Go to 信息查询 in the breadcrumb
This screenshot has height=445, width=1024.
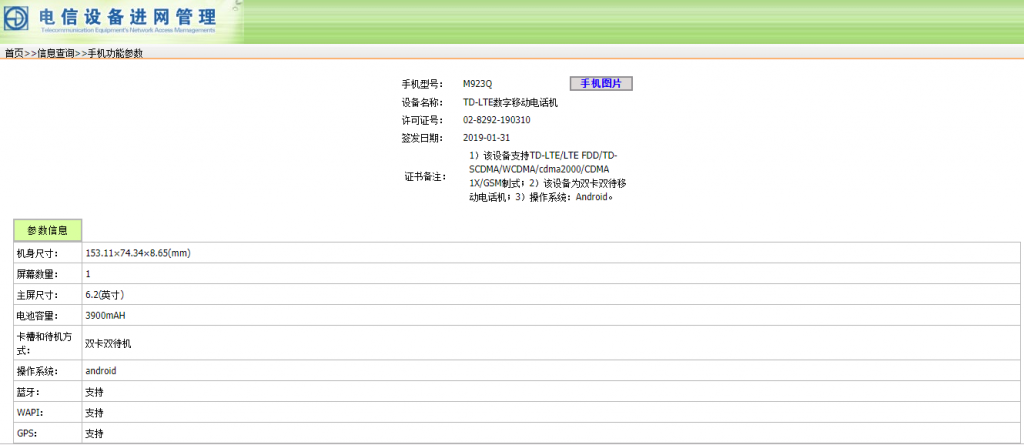pyautogui.click(x=56, y=54)
